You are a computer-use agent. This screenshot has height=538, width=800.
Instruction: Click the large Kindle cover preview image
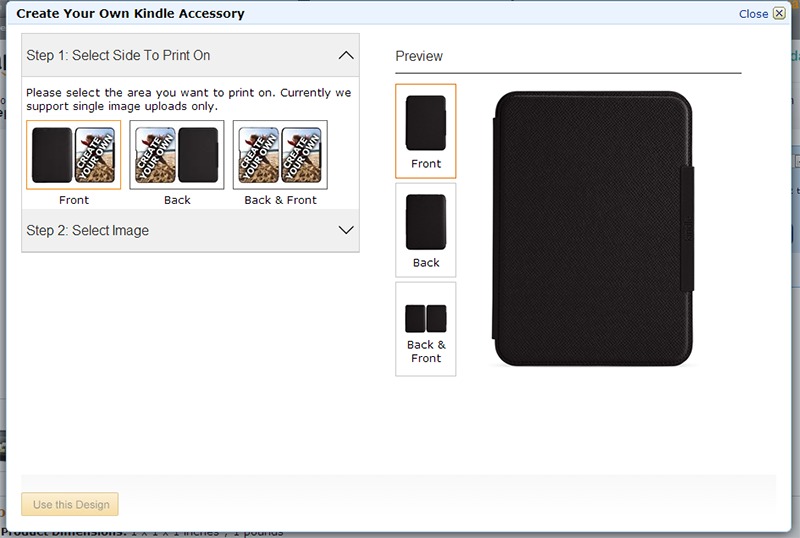(x=593, y=228)
